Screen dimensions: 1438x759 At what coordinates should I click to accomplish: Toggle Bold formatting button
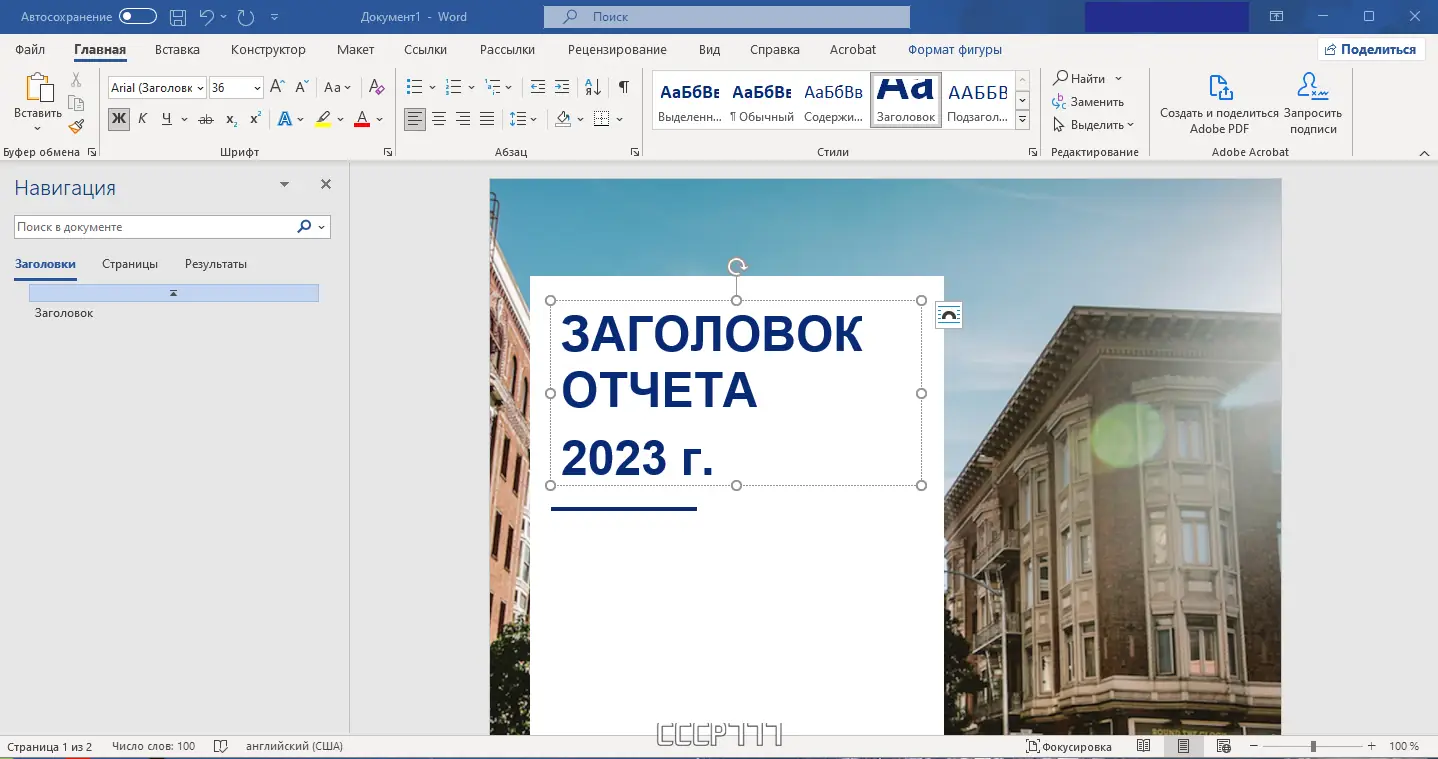[119, 119]
